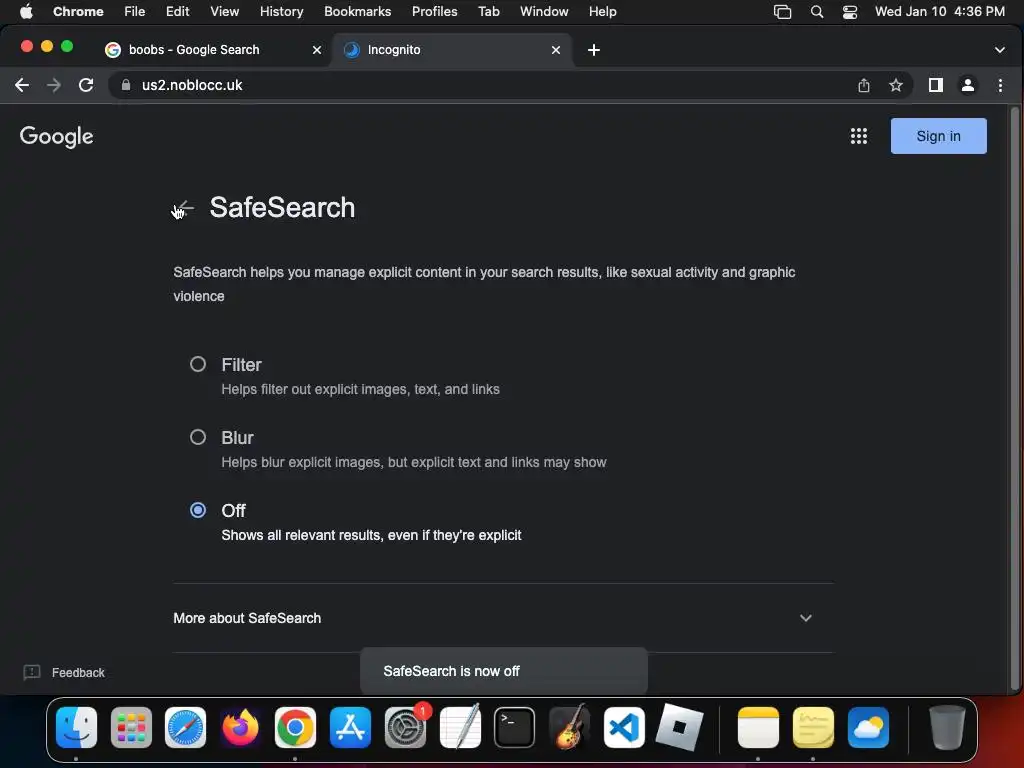Close the boobs - Google Search tab

click(x=317, y=50)
